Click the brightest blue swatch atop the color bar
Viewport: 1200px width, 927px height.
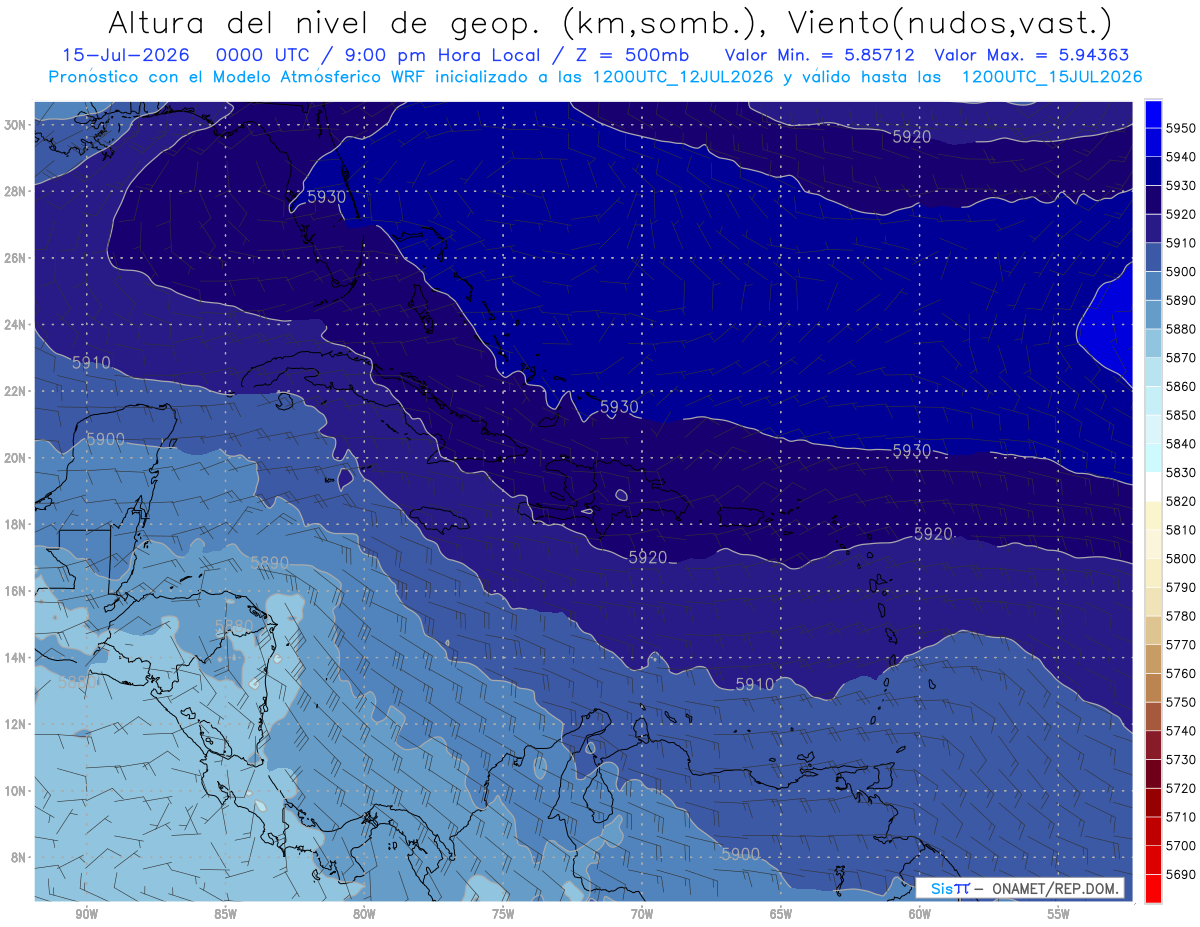click(x=1153, y=114)
